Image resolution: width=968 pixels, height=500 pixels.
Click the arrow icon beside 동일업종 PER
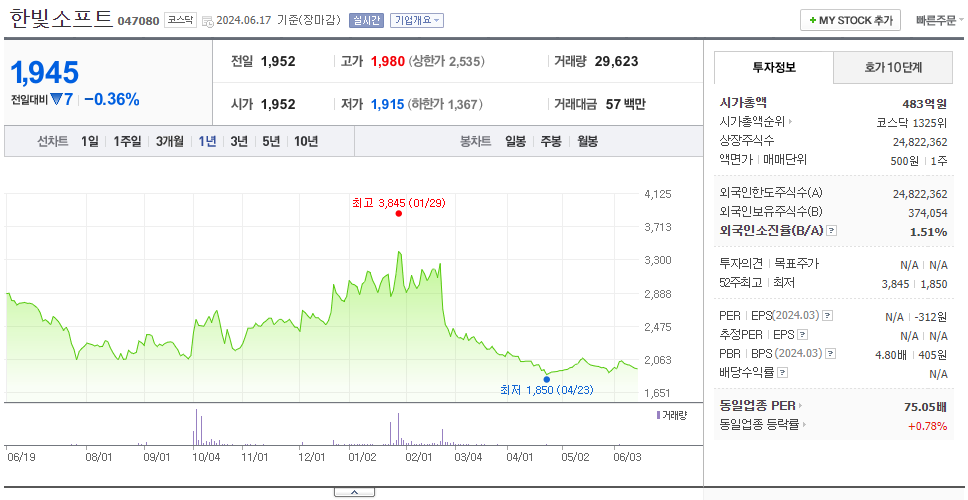pos(801,406)
